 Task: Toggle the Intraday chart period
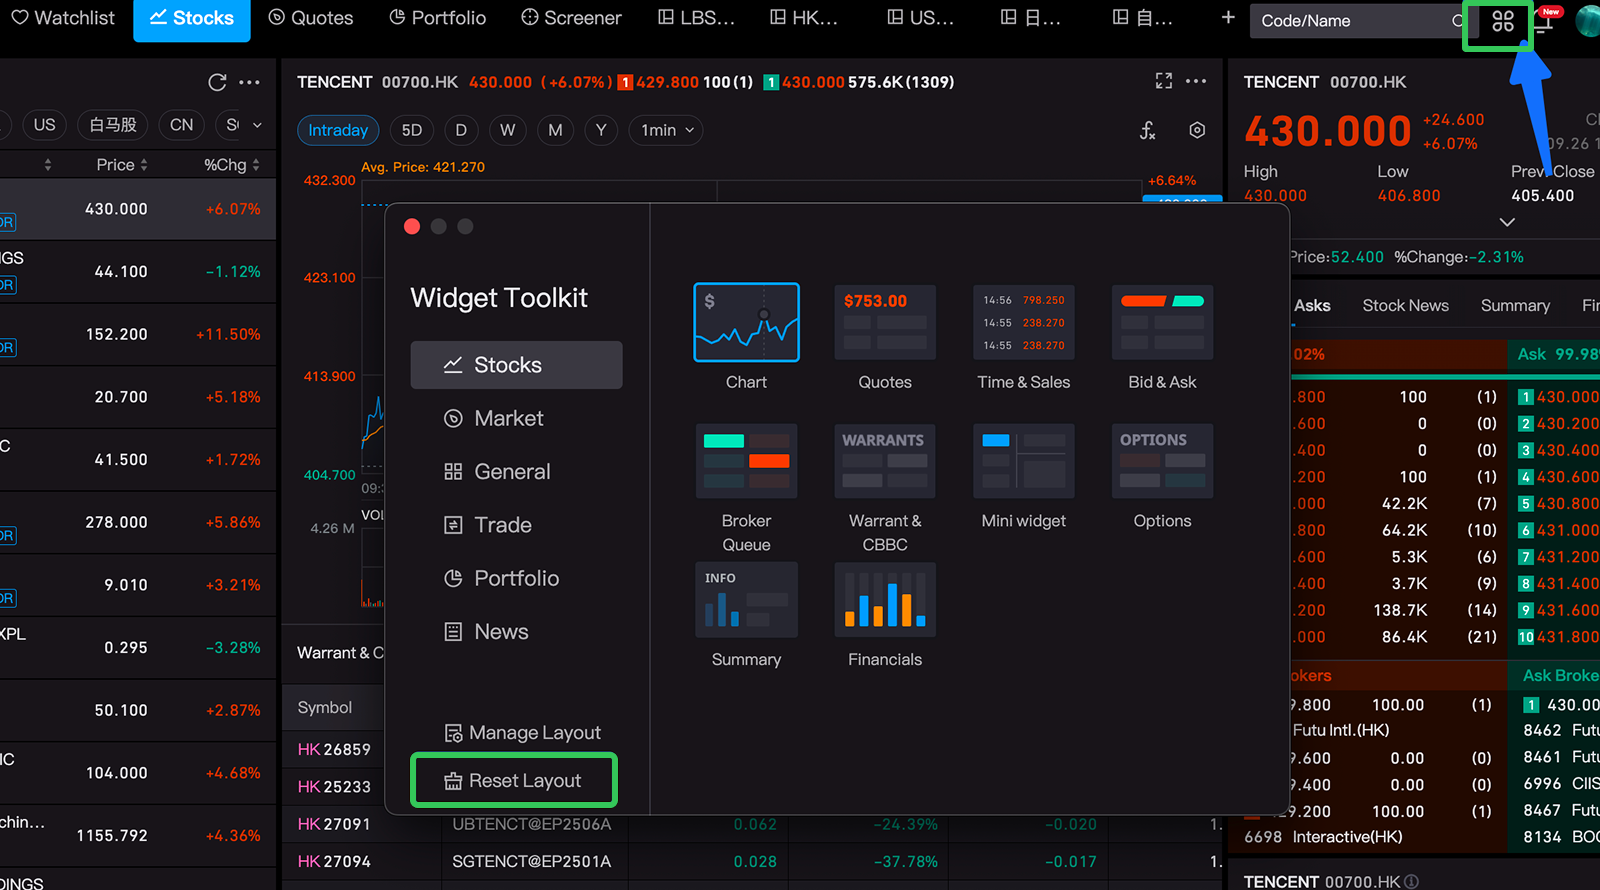tap(338, 130)
